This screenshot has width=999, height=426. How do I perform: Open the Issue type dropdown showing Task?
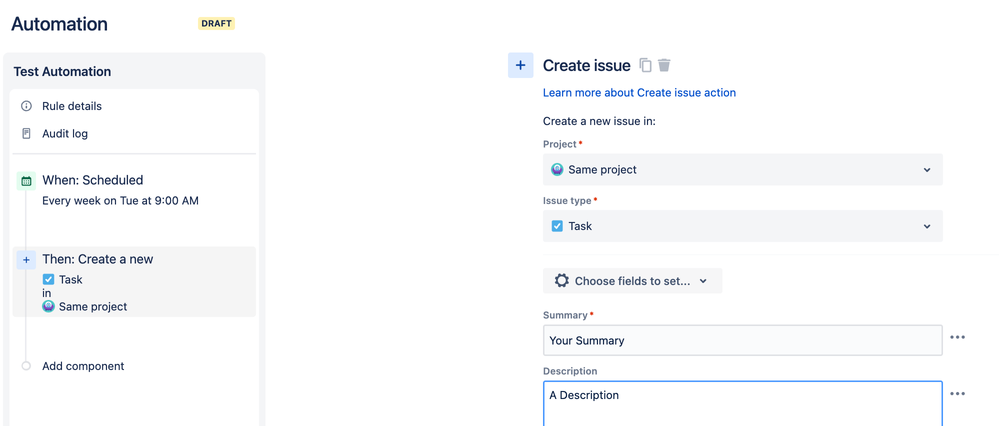click(x=742, y=226)
